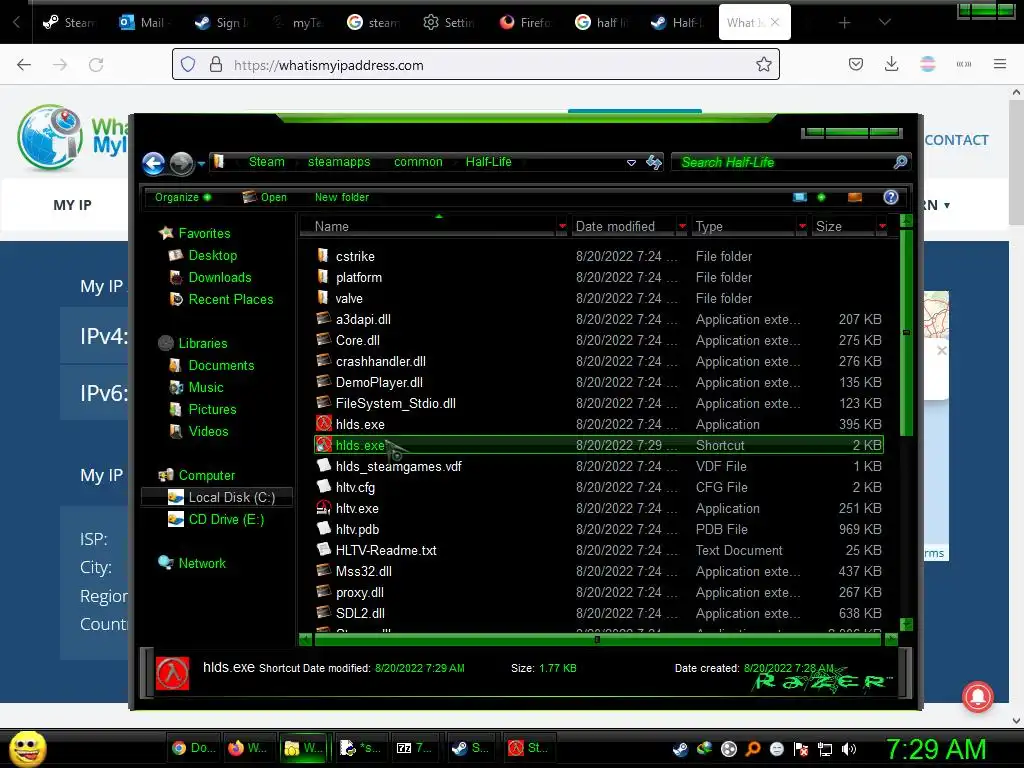The height and width of the screenshot is (768, 1024).
Task: Click red notification bell on webpage
Action: click(978, 697)
